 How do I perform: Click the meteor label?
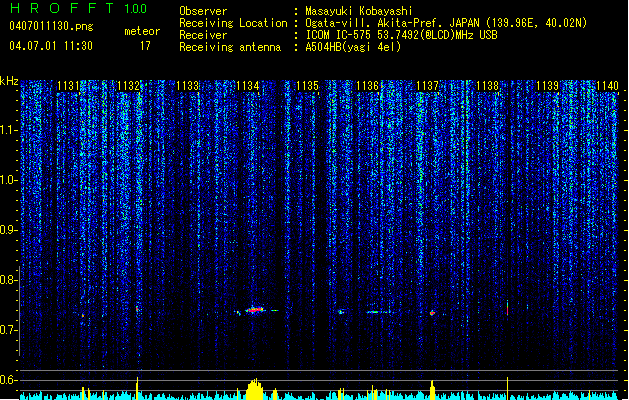[x=142, y=31]
